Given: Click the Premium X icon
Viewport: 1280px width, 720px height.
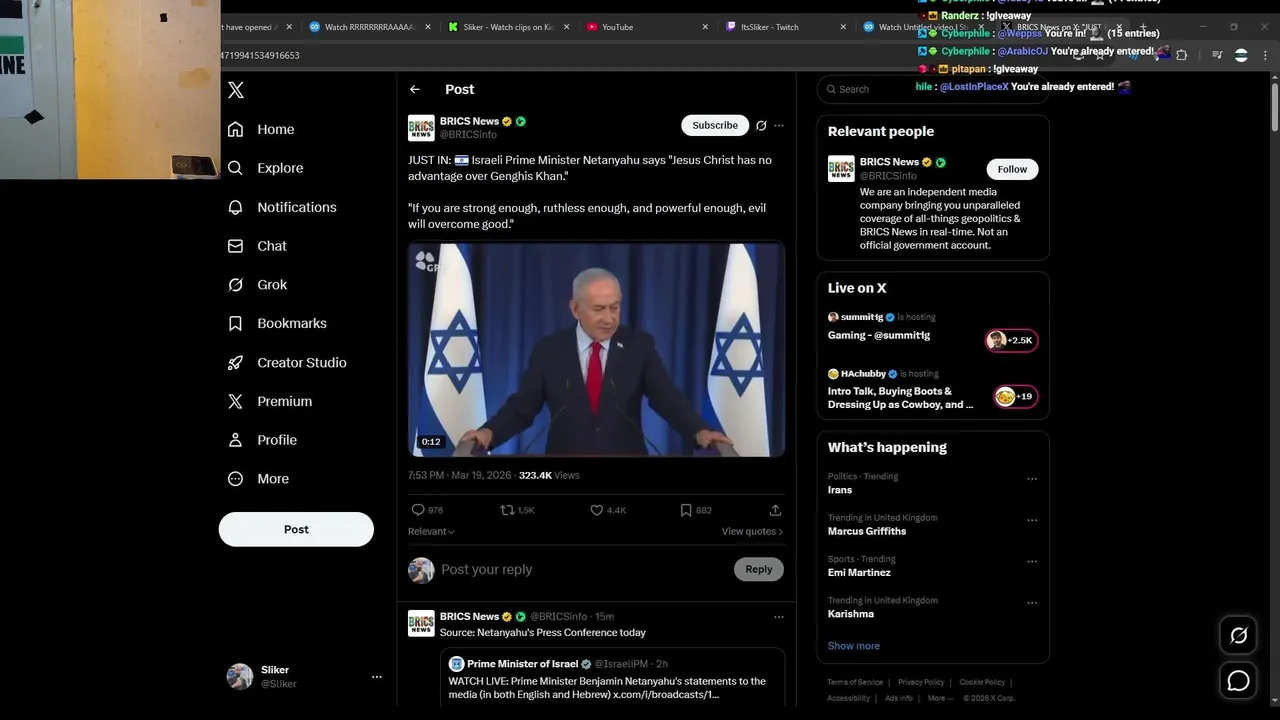Looking at the screenshot, I should coord(236,401).
